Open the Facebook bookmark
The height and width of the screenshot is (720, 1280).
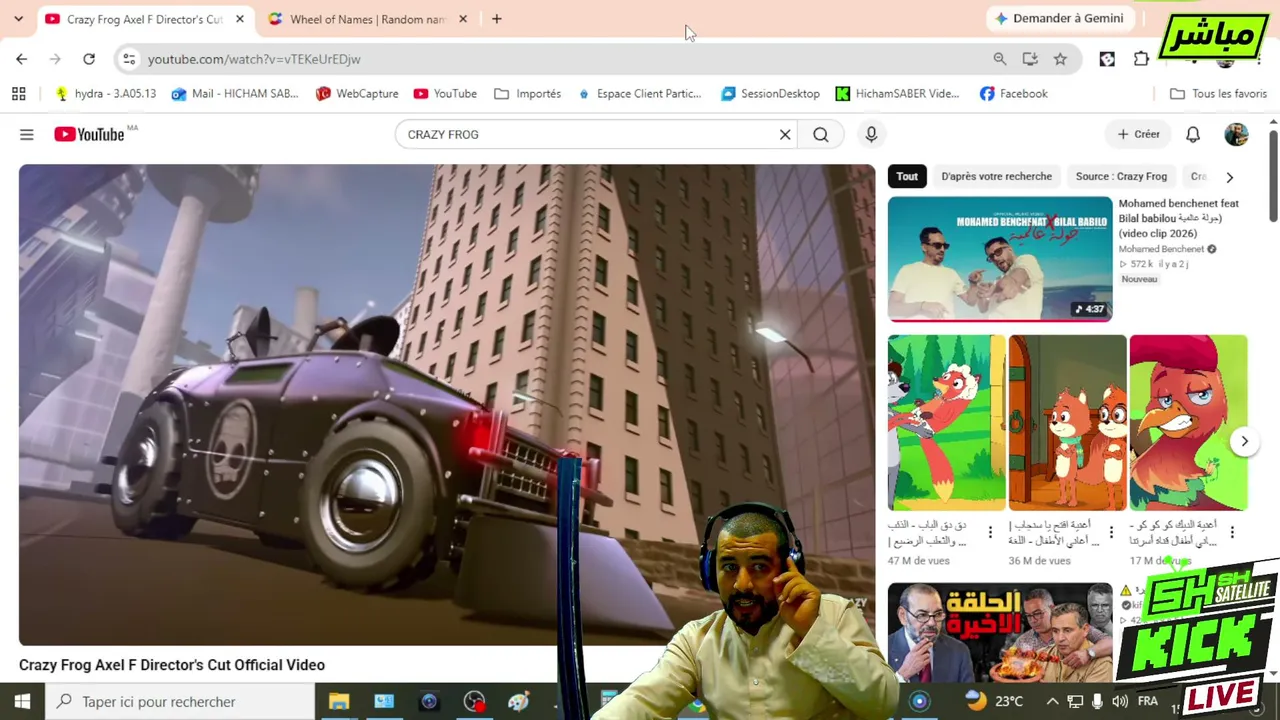coord(1013,94)
